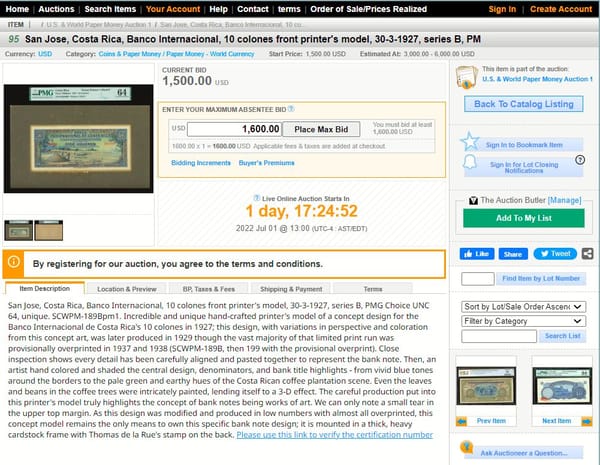This screenshot has width=600, height=465.
Task: Click the info icon in the terms banner
Action: (x=13, y=262)
